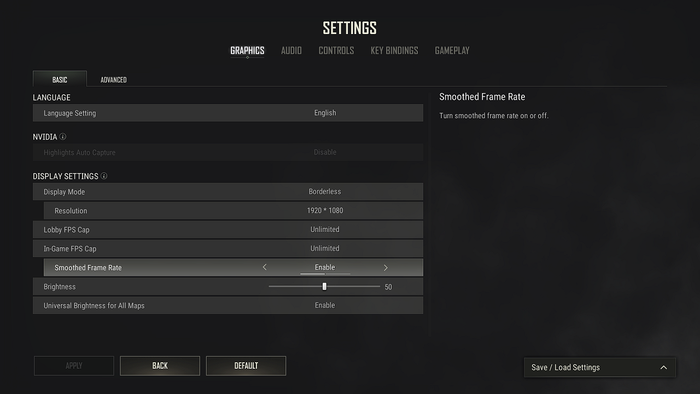The height and width of the screenshot is (394, 700).
Task: Toggle Universal Brightness for All Maps value
Action: (325, 305)
